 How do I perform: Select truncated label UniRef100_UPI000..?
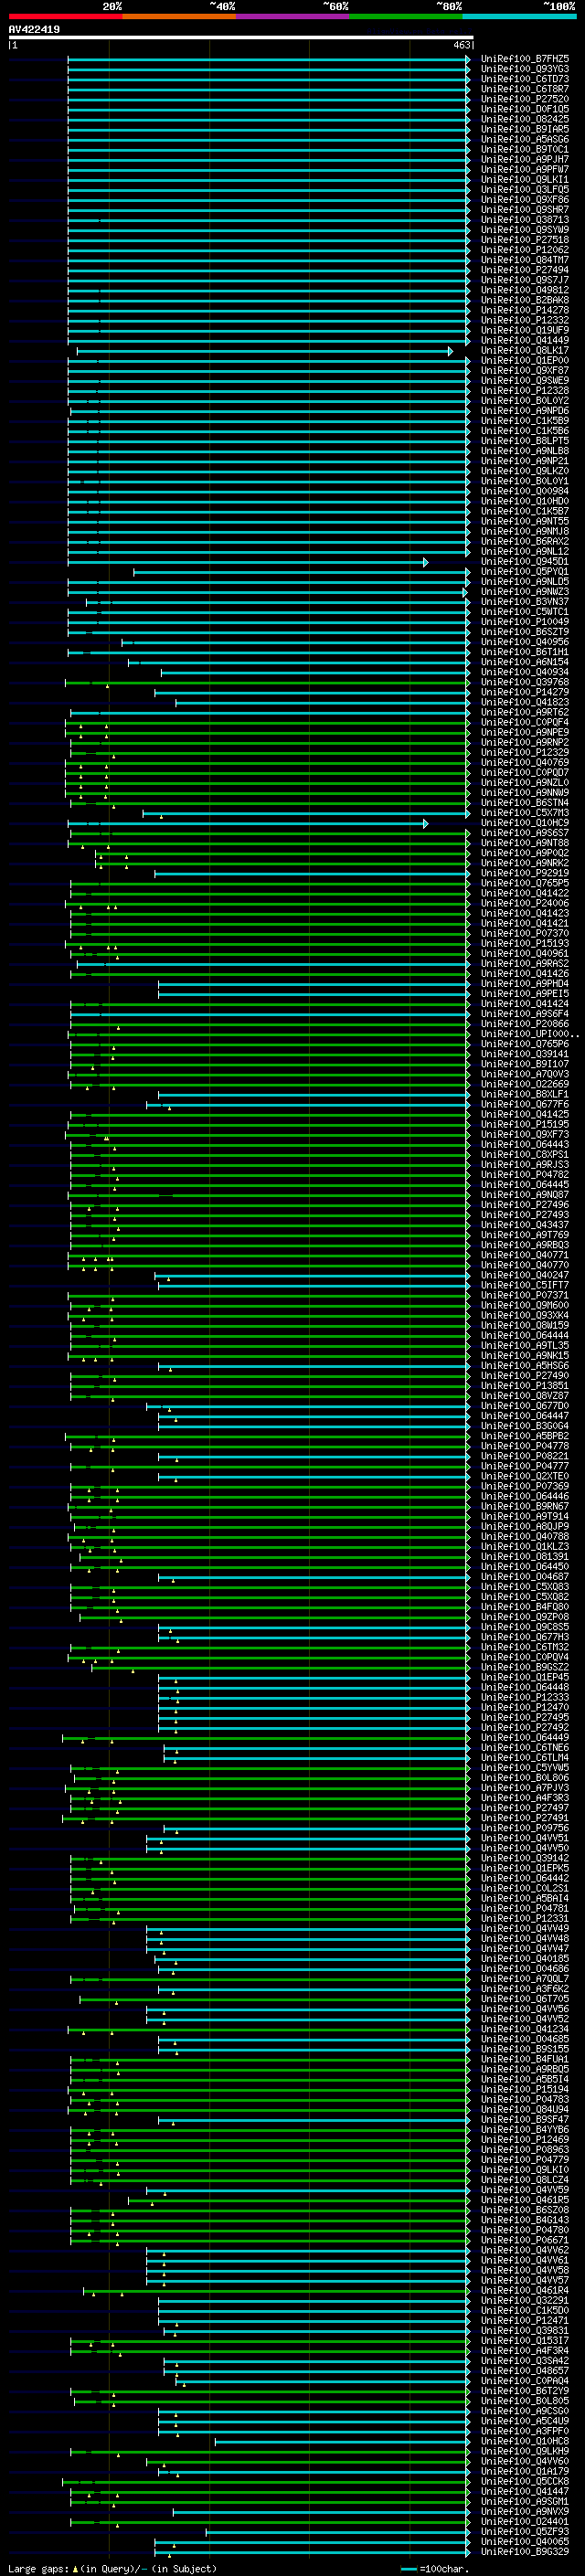[x=529, y=1034]
